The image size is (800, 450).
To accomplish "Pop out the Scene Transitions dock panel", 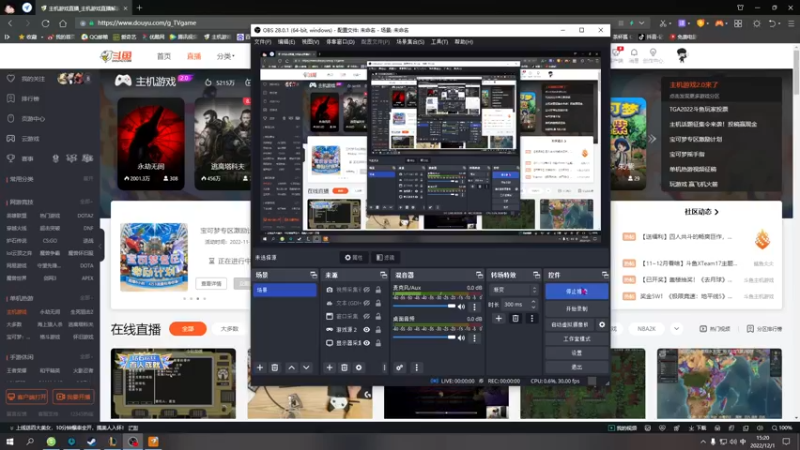I will [536, 275].
